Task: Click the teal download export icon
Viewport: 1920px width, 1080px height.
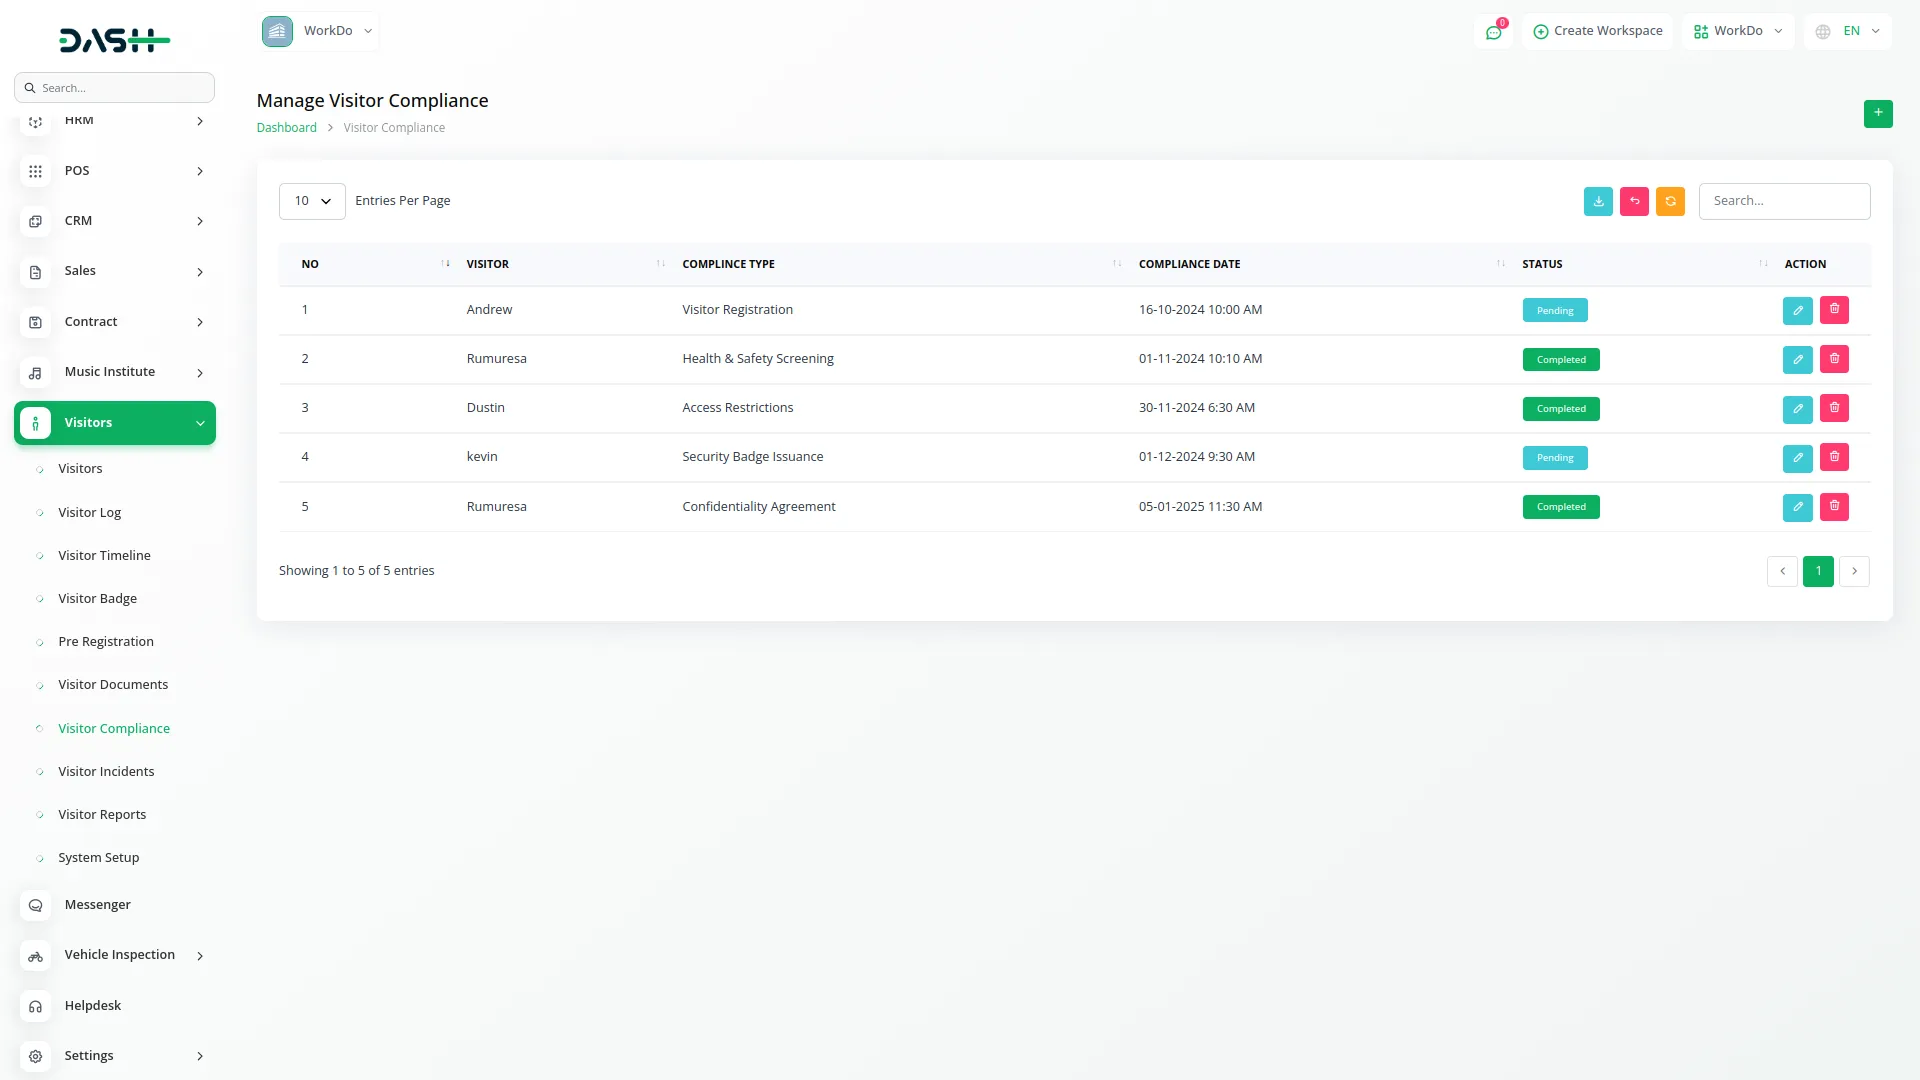Action: click(1598, 201)
